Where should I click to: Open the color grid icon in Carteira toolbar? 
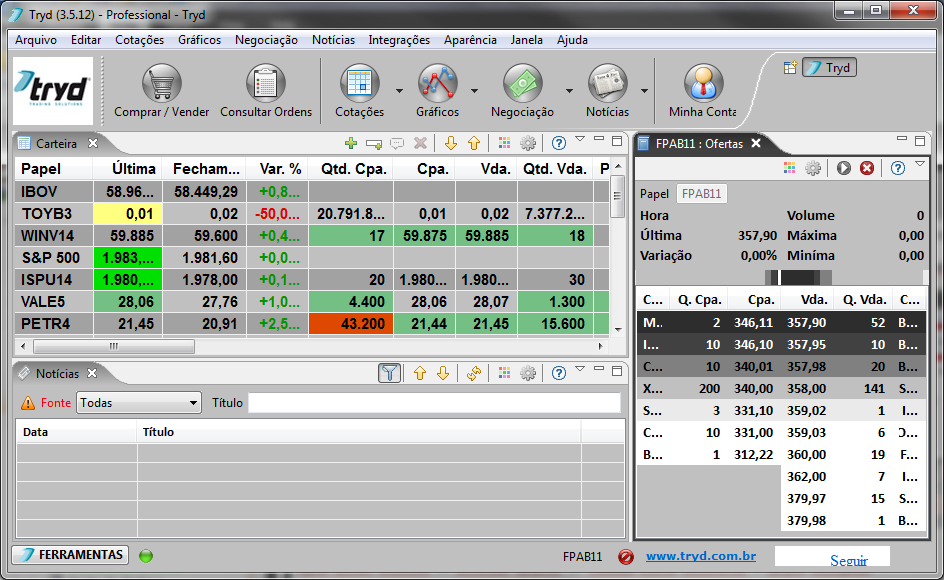click(x=505, y=143)
